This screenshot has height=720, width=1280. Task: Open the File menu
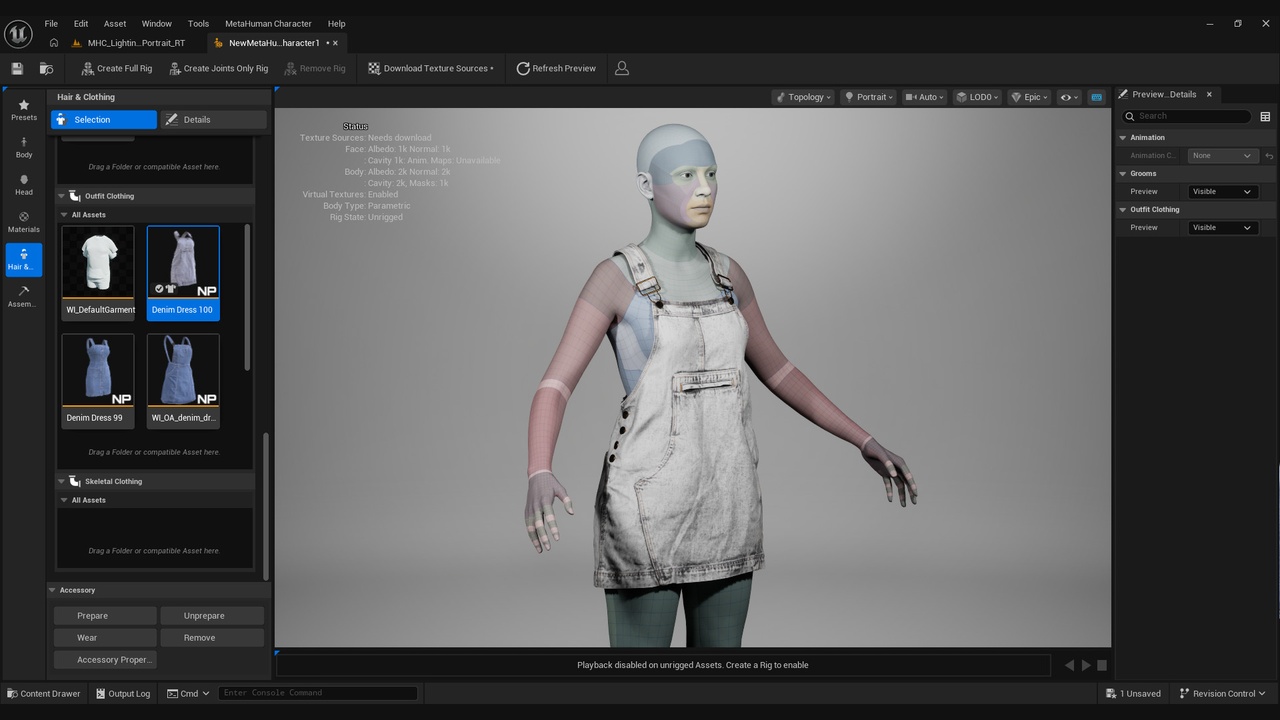[x=51, y=23]
